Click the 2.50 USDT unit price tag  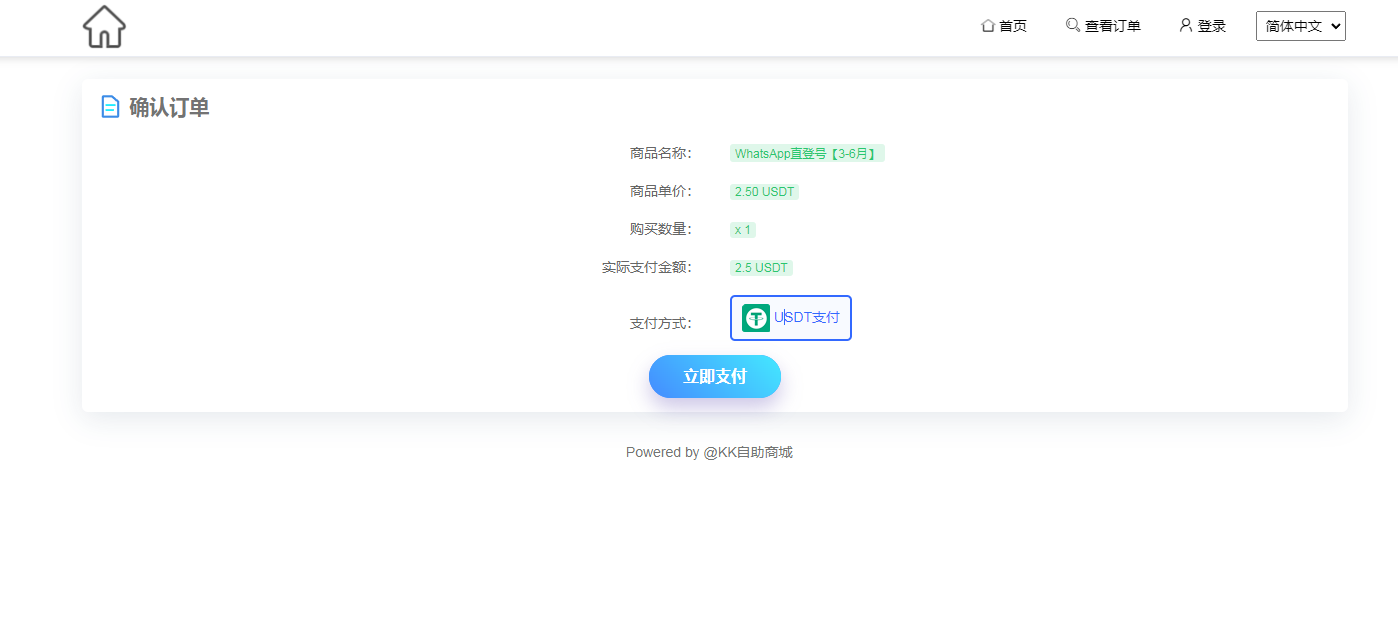click(764, 192)
